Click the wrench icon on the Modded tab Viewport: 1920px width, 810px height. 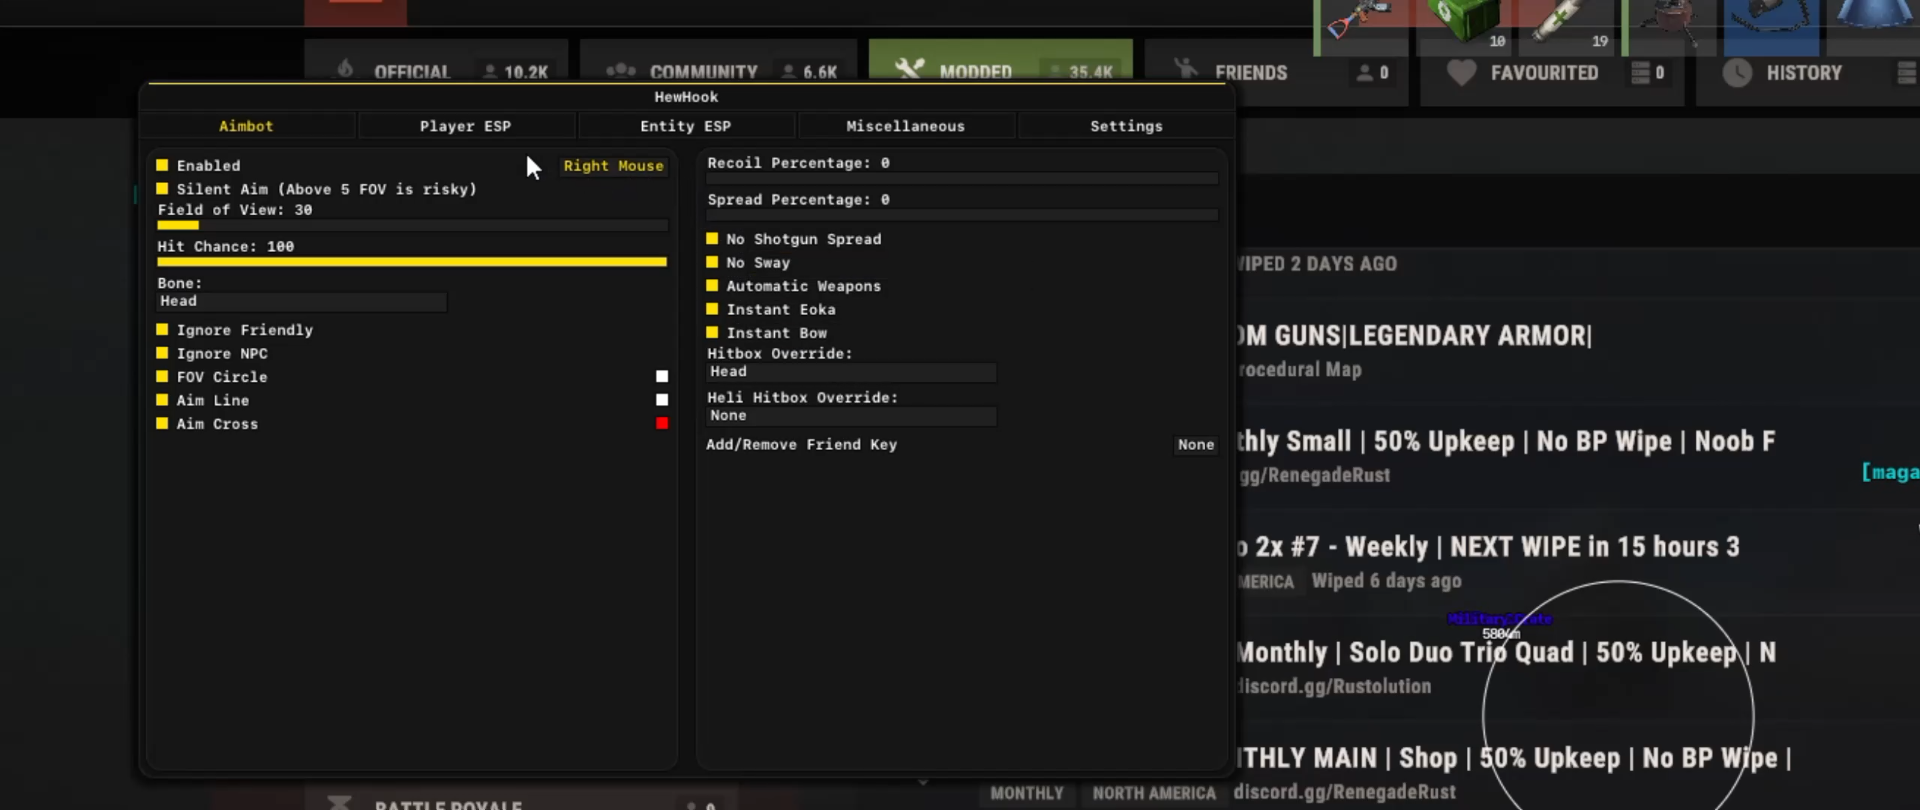pos(909,69)
